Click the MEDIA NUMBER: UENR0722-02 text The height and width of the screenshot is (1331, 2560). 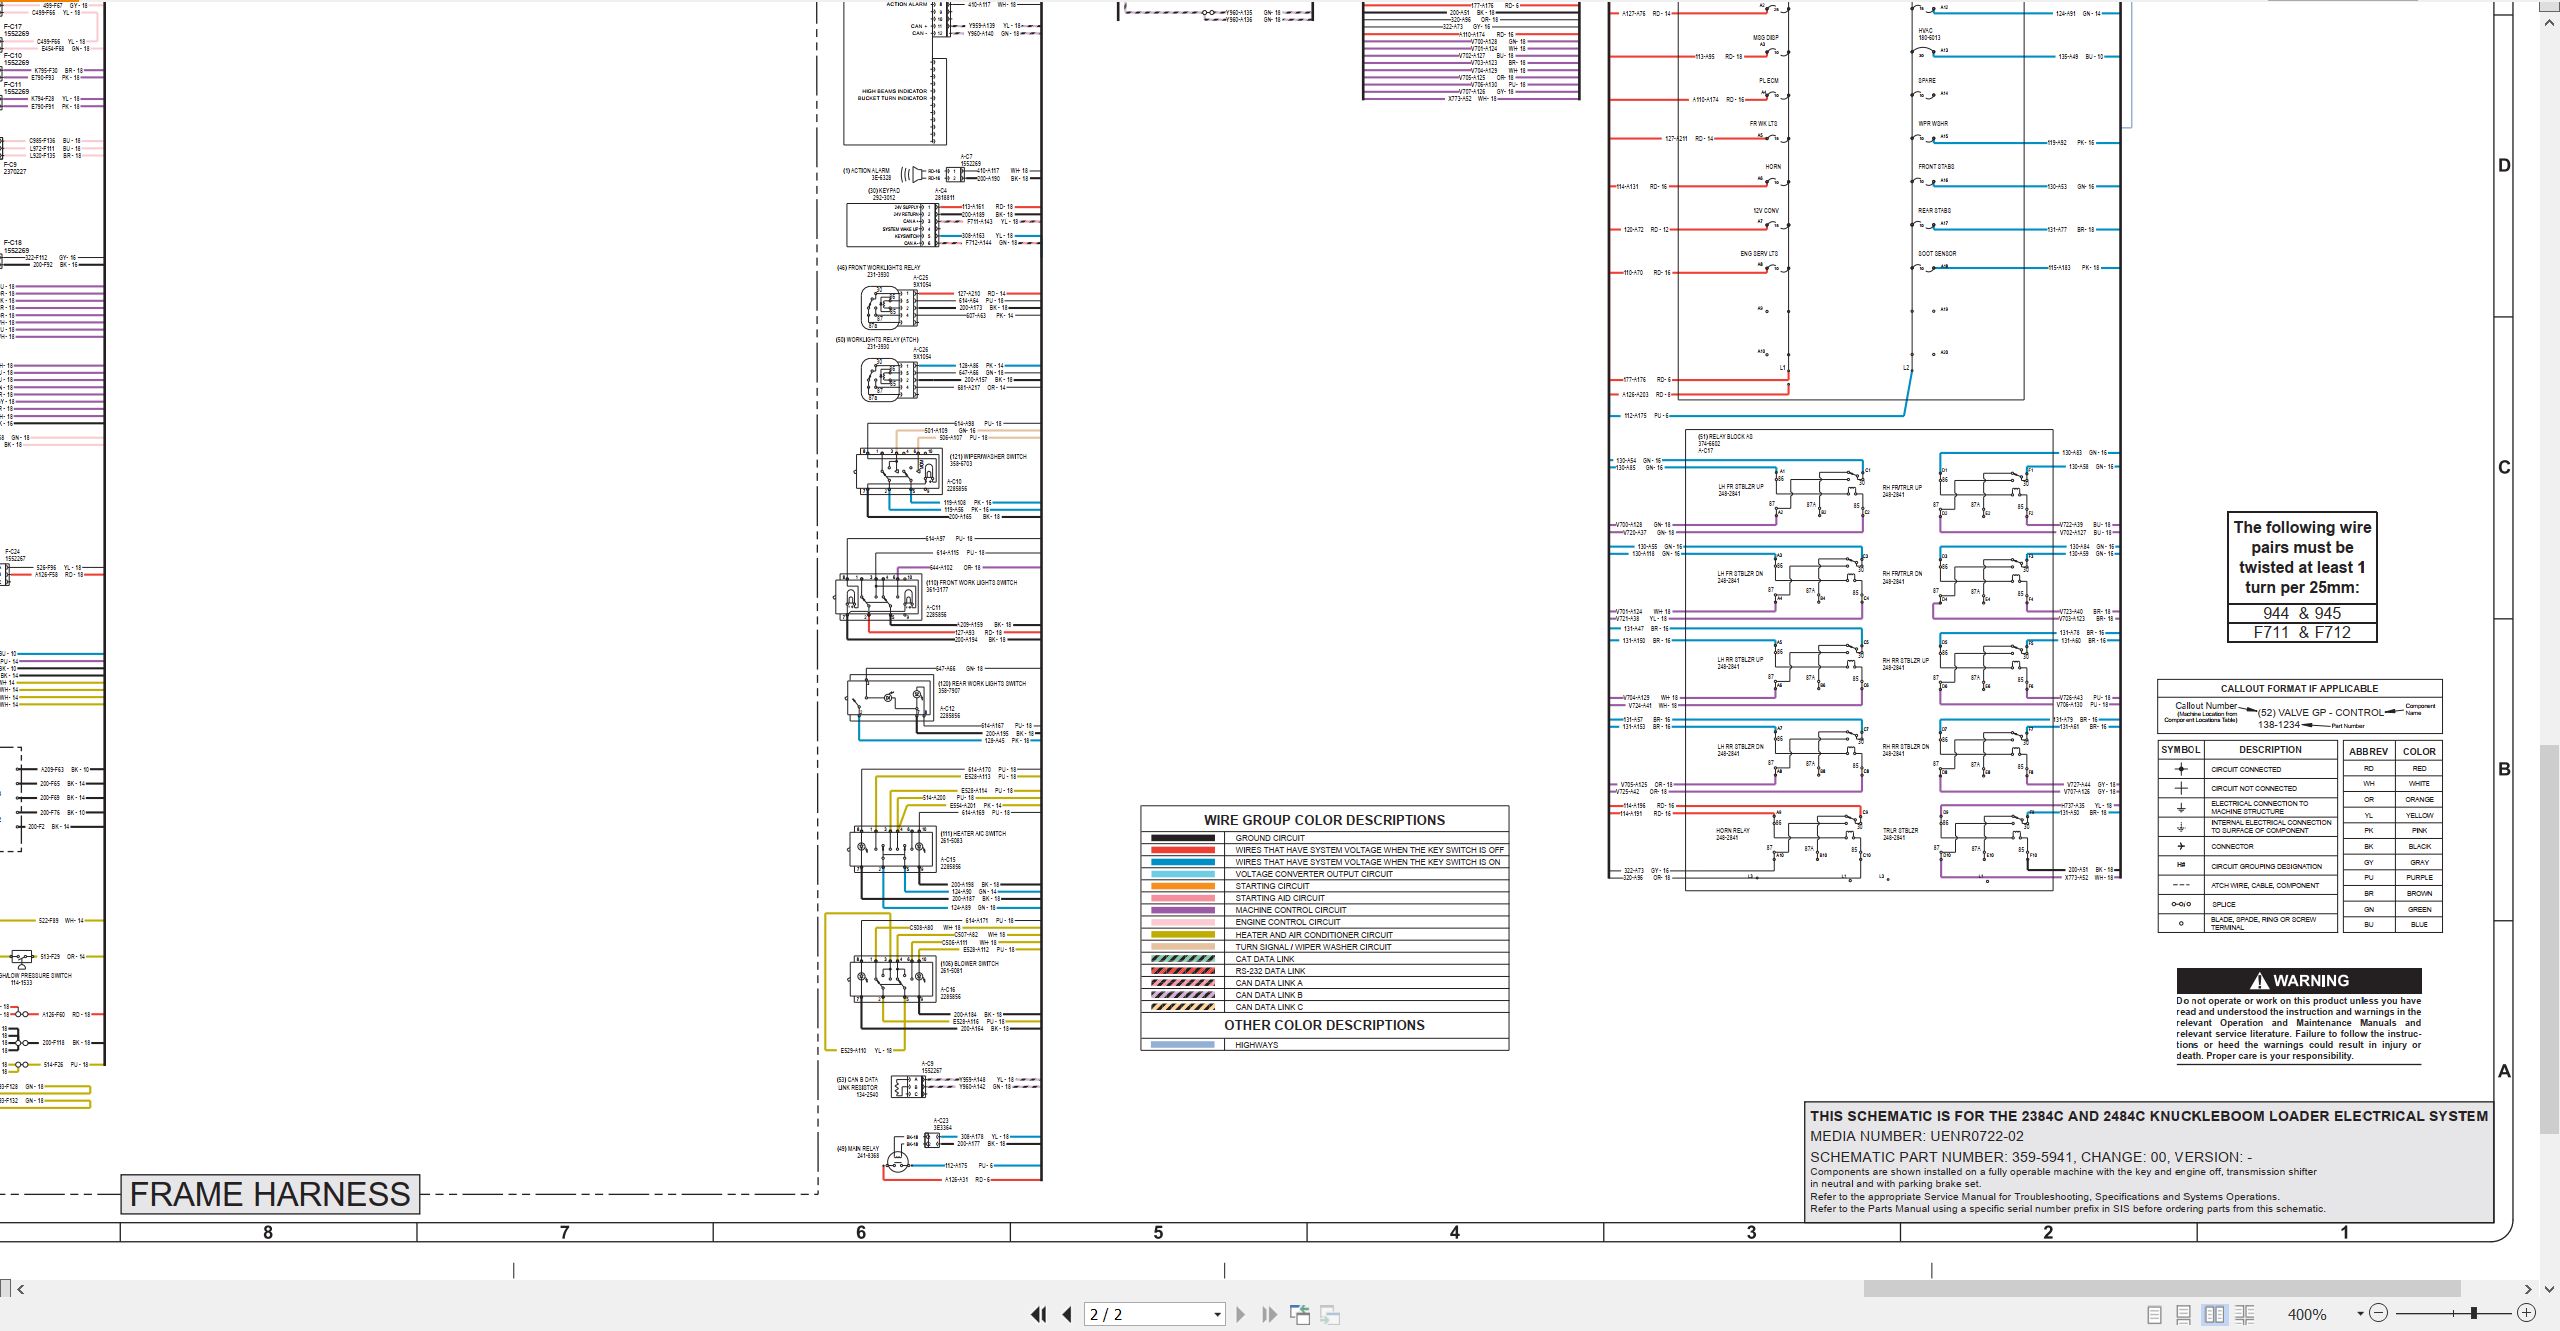pos(1917,1136)
